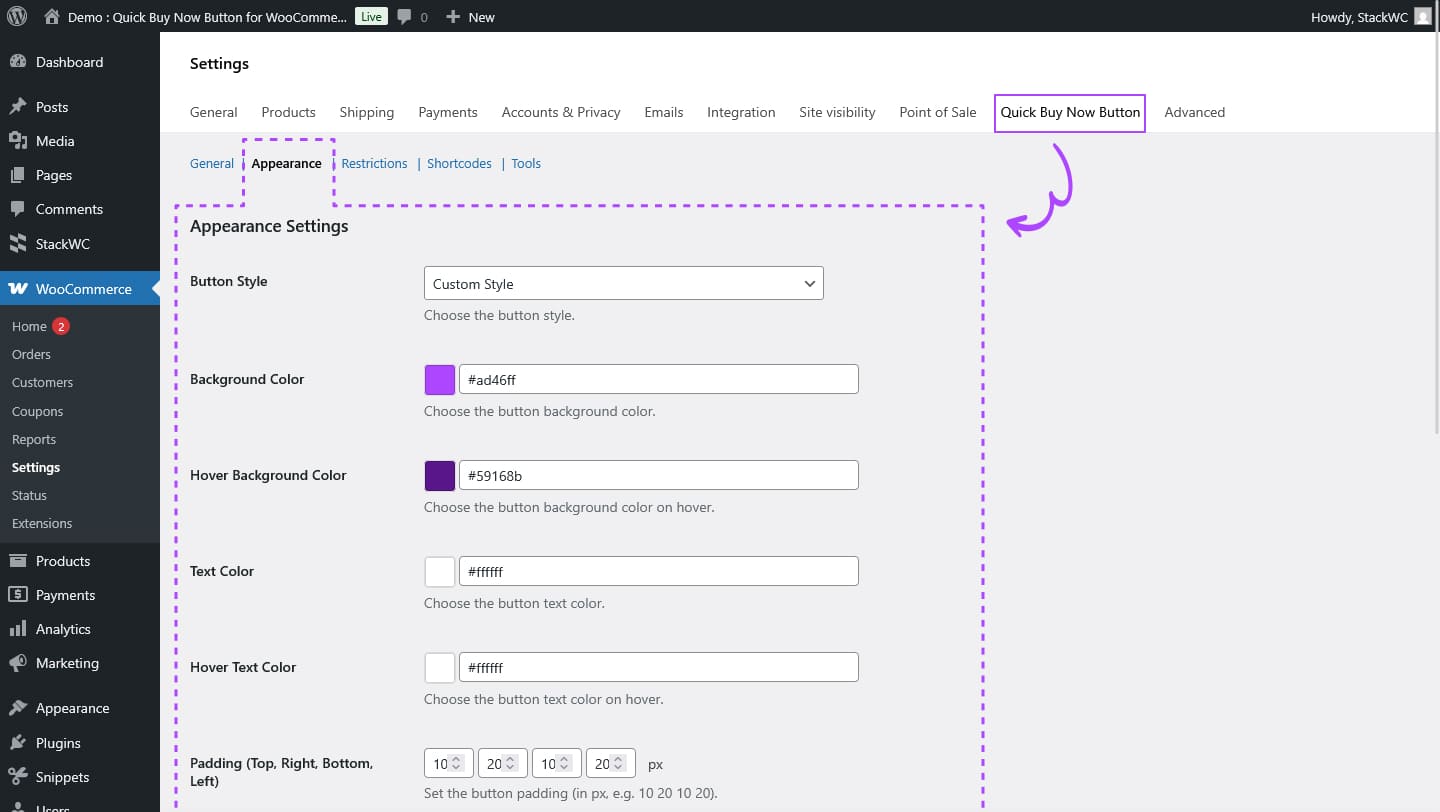The width and height of the screenshot is (1440, 812).
Task: Open the comments bubble icon in admin bar
Action: coord(404,17)
